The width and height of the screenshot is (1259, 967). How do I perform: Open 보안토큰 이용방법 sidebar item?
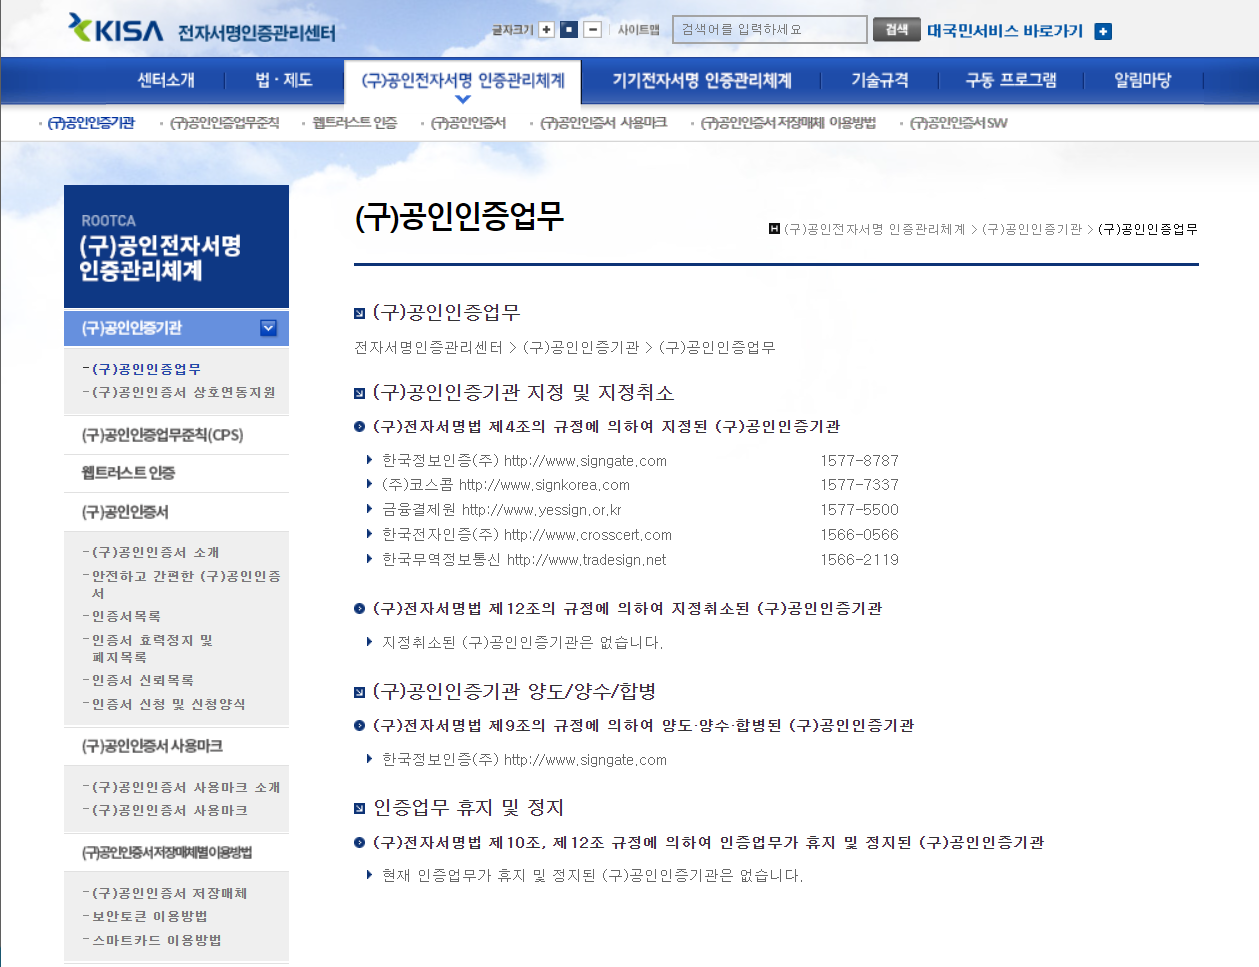150,916
